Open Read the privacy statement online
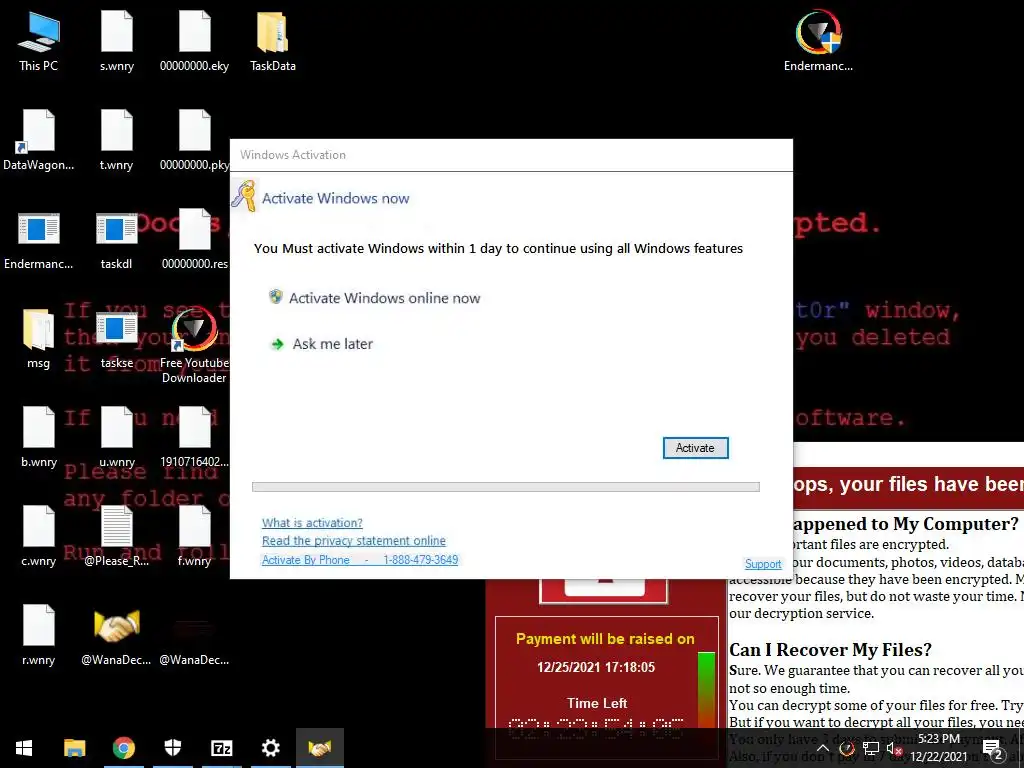 pos(354,541)
